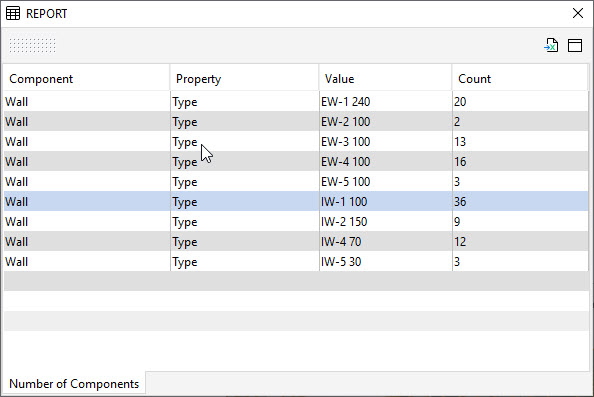
Task: Click the REPORT table icon in title bar
Action: coord(13,14)
